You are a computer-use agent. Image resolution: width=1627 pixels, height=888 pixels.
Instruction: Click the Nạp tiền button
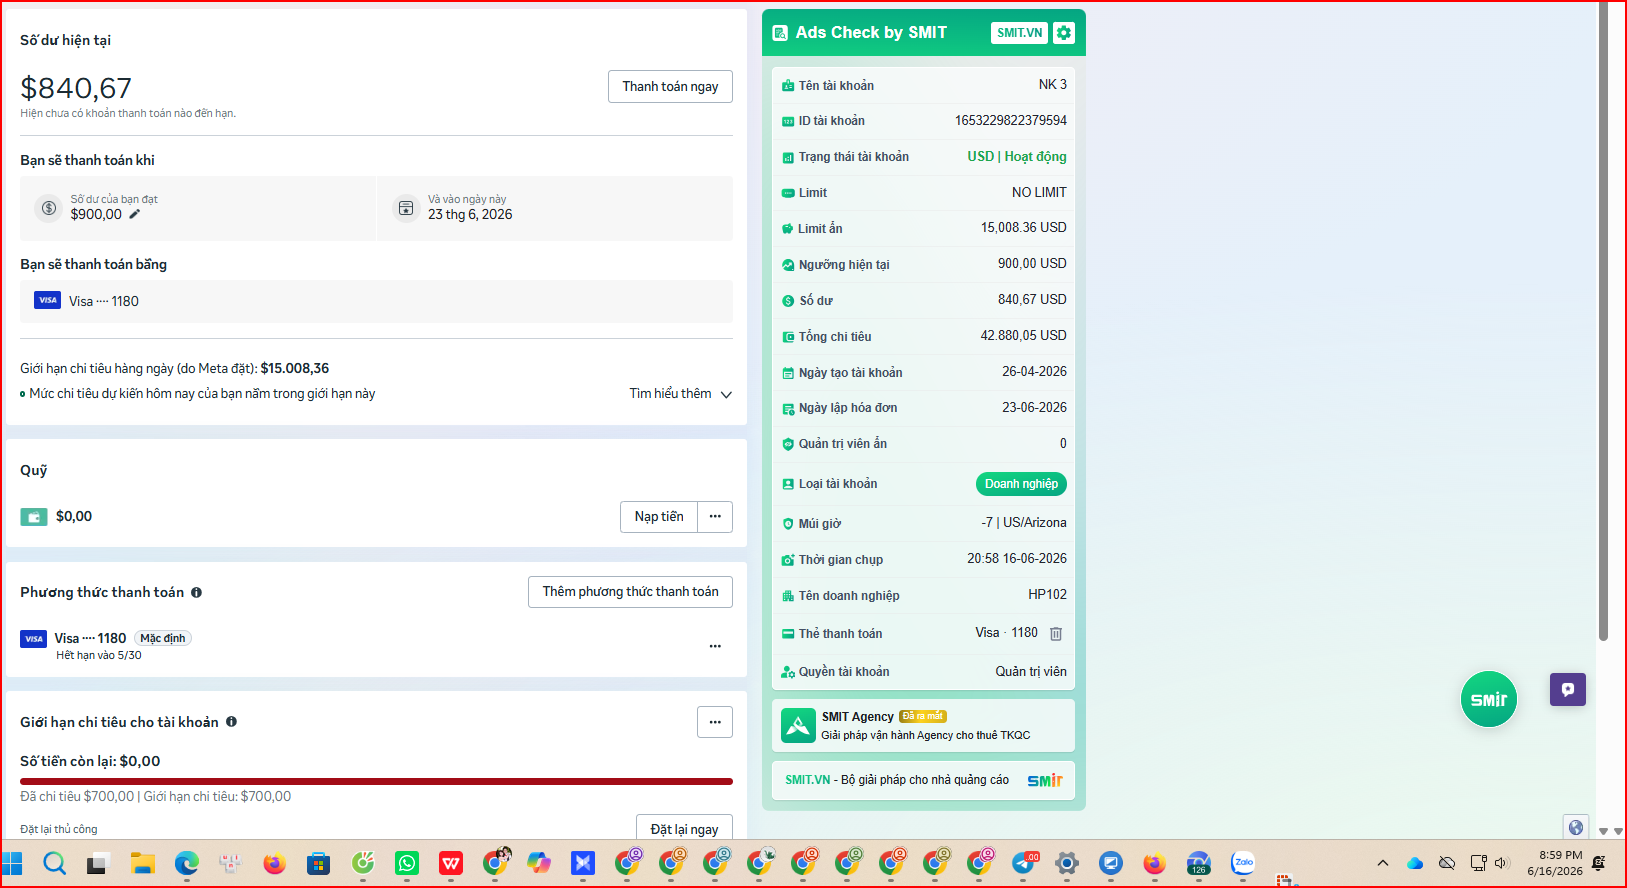659,517
